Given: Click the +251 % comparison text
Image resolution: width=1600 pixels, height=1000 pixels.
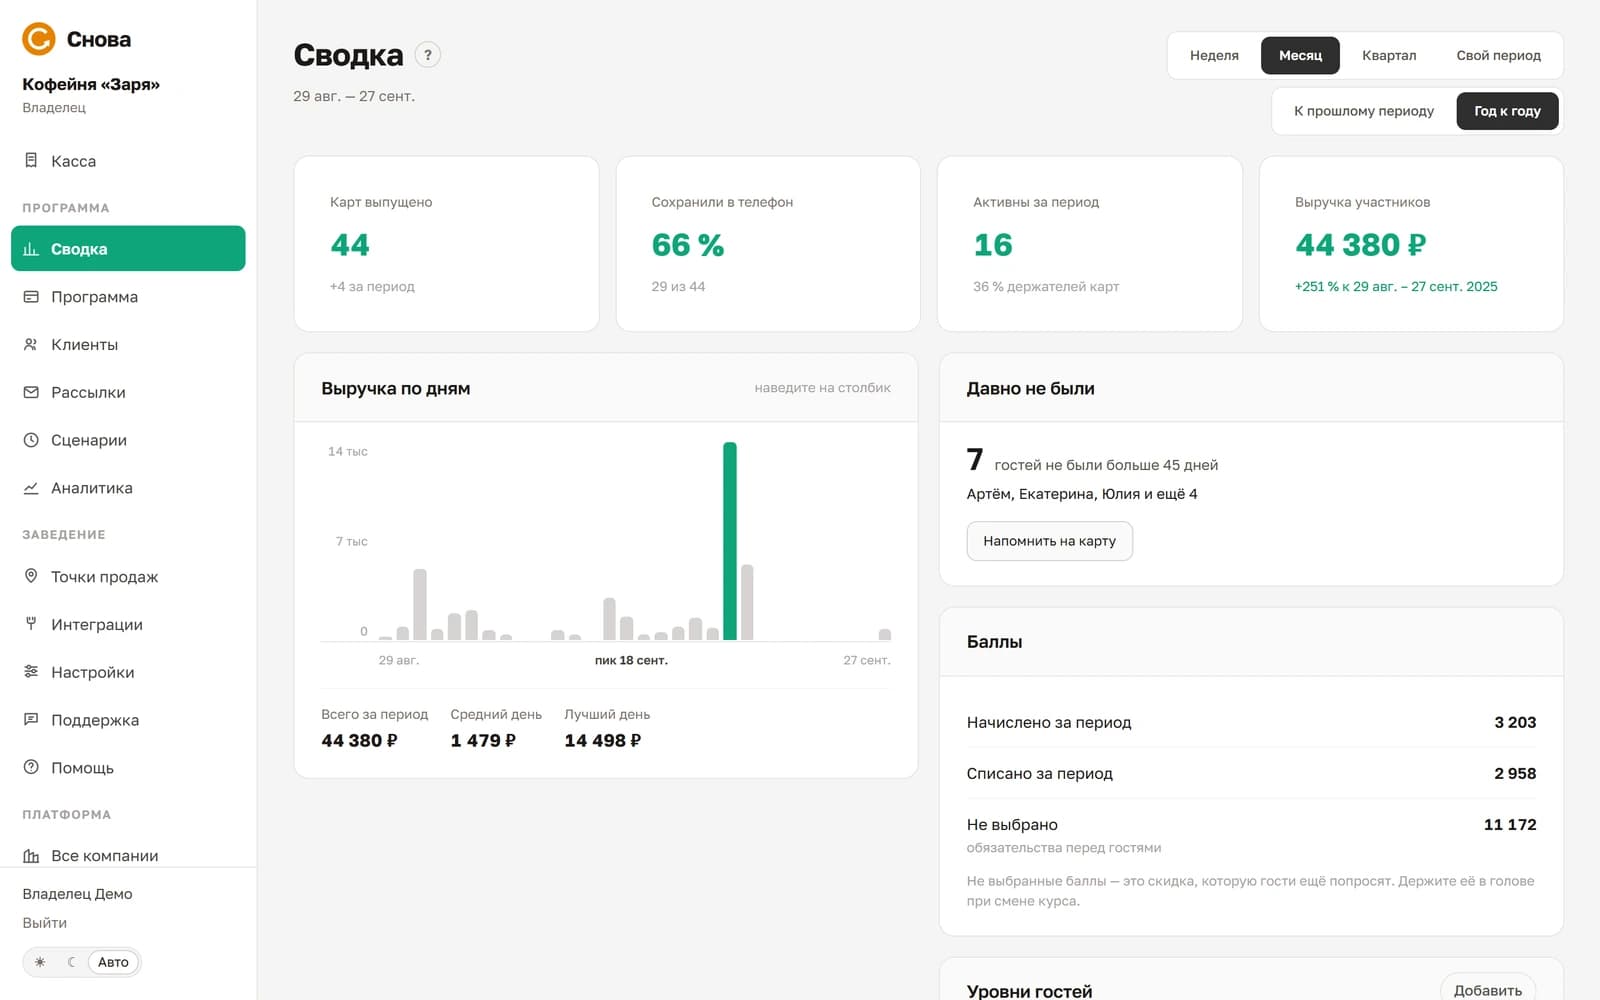Looking at the screenshot, I should (x=1396, y=286).
